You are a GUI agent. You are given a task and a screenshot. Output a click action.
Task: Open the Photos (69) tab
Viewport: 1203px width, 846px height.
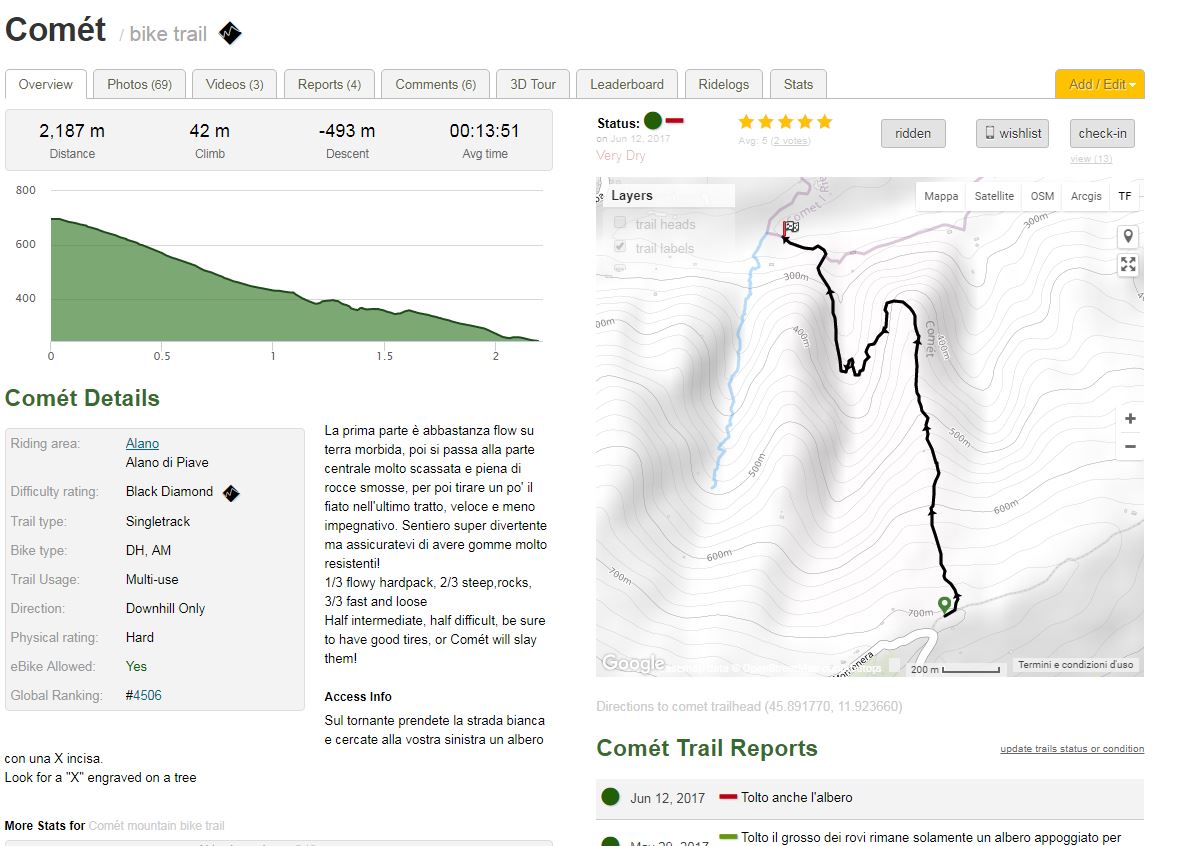139,84
